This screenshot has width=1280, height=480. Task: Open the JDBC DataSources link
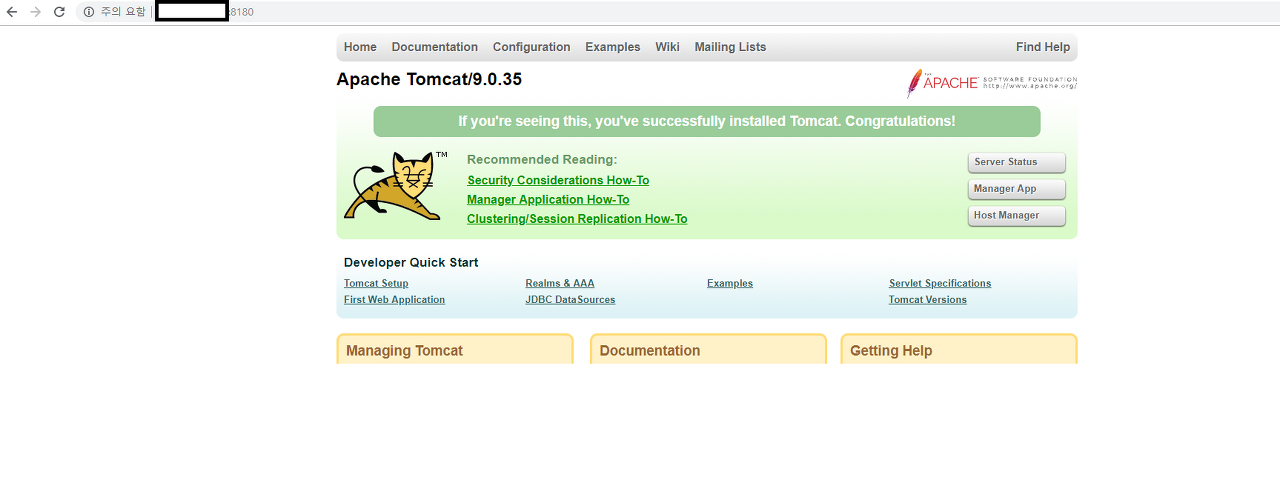point(570,300)
